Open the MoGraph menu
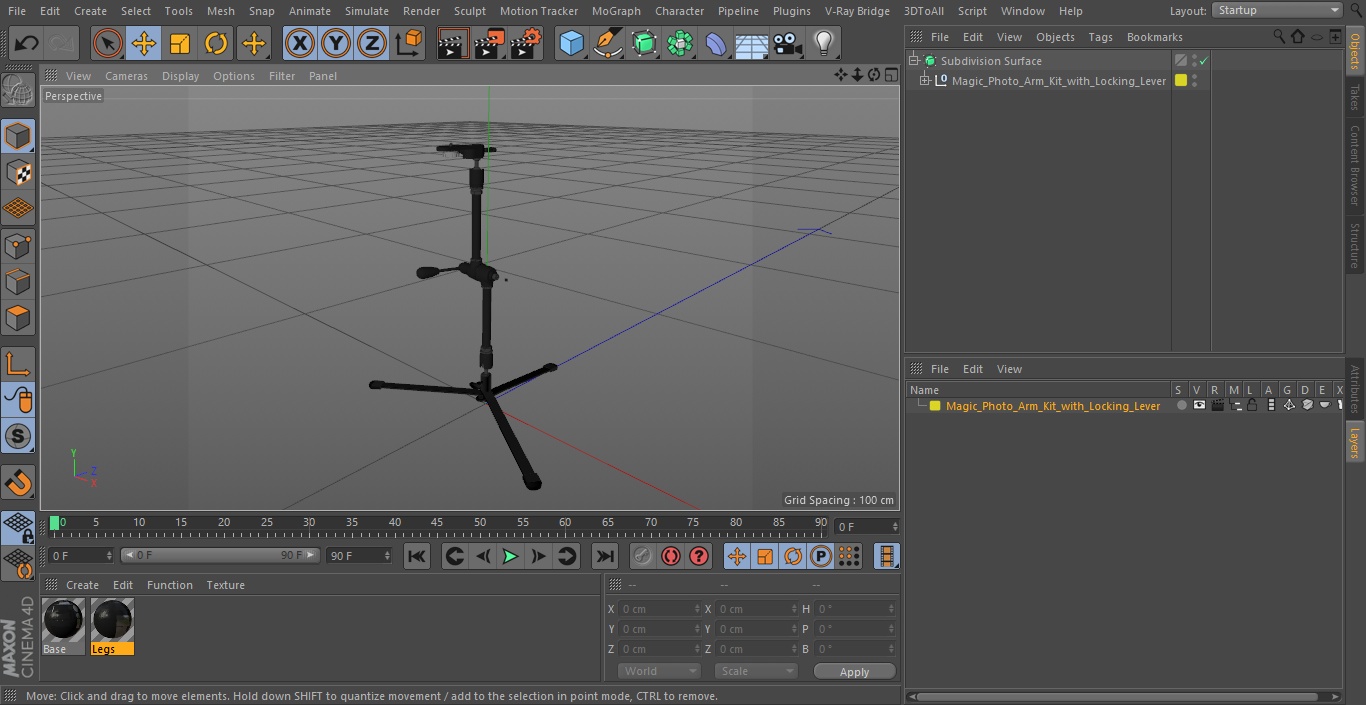Image resolution: width=1366 pixels, height=705 pixels. coord(616,11)
